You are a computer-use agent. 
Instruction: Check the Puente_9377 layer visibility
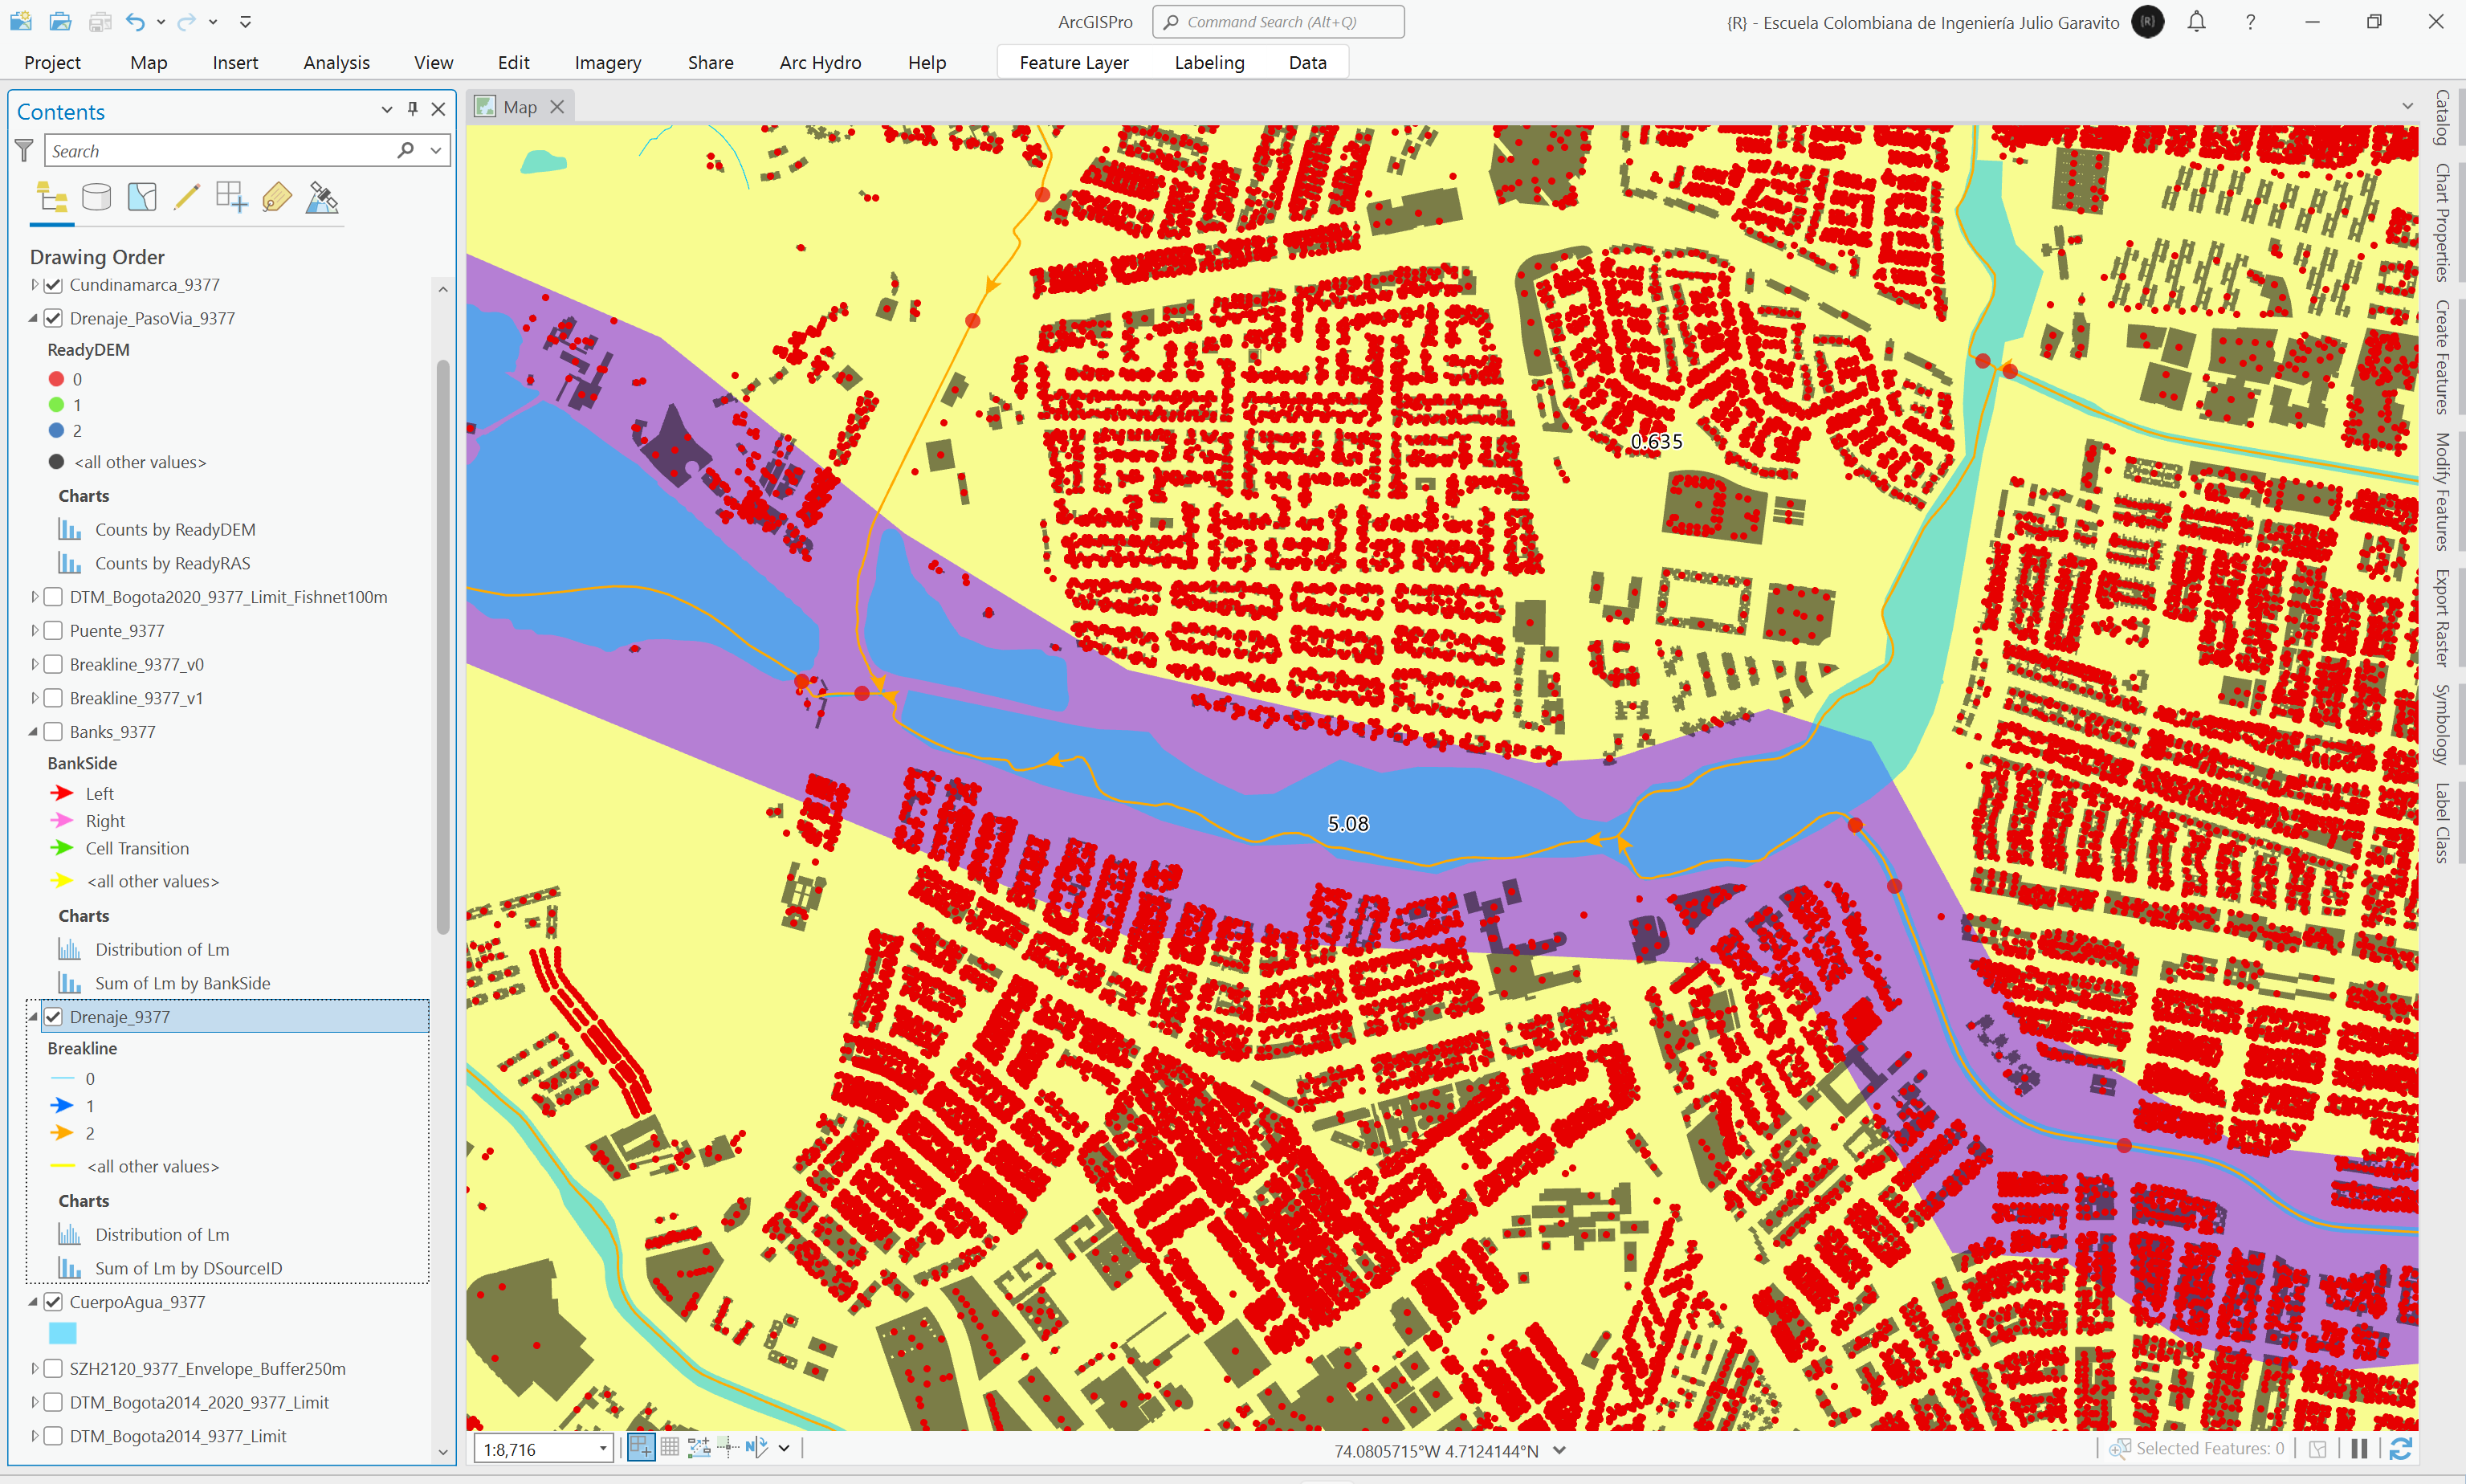[x=54, y=631]
